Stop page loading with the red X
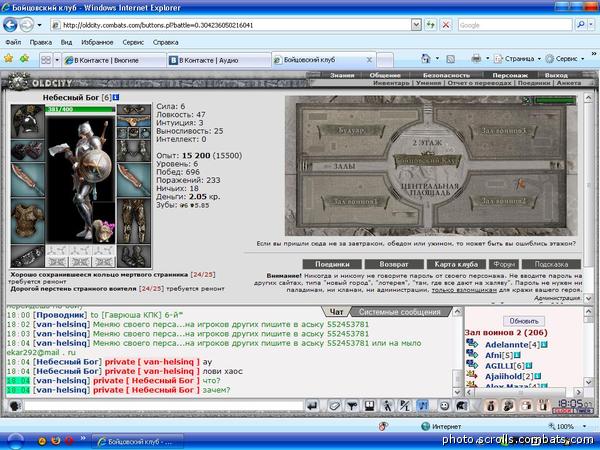Viewport: 600px width, 450px height. (446, 25)
